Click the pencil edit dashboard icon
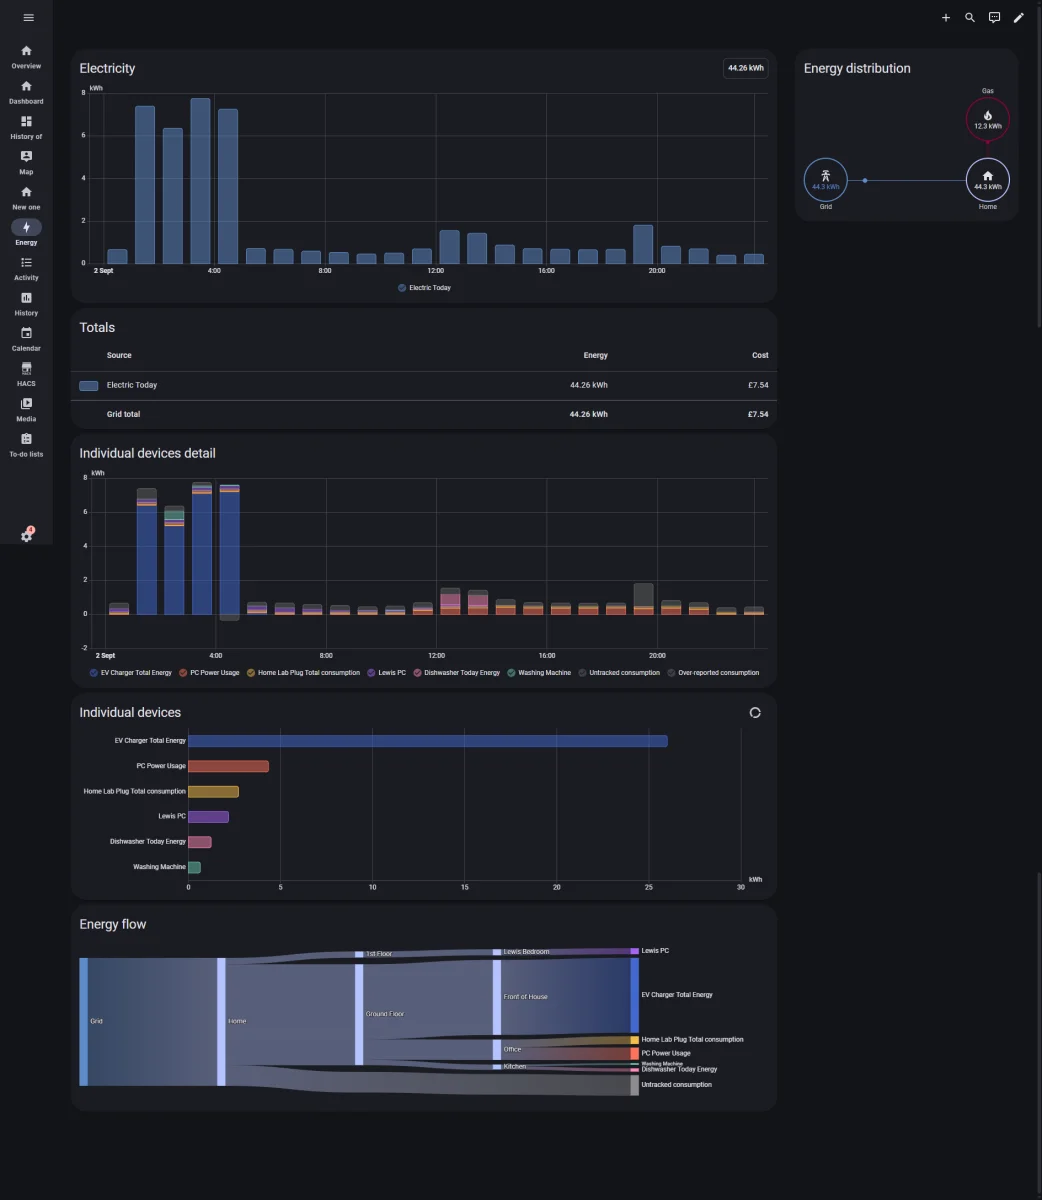Image resolution: width=1042 pixels, height=1200 pixels. click(x=1019, y=18)
